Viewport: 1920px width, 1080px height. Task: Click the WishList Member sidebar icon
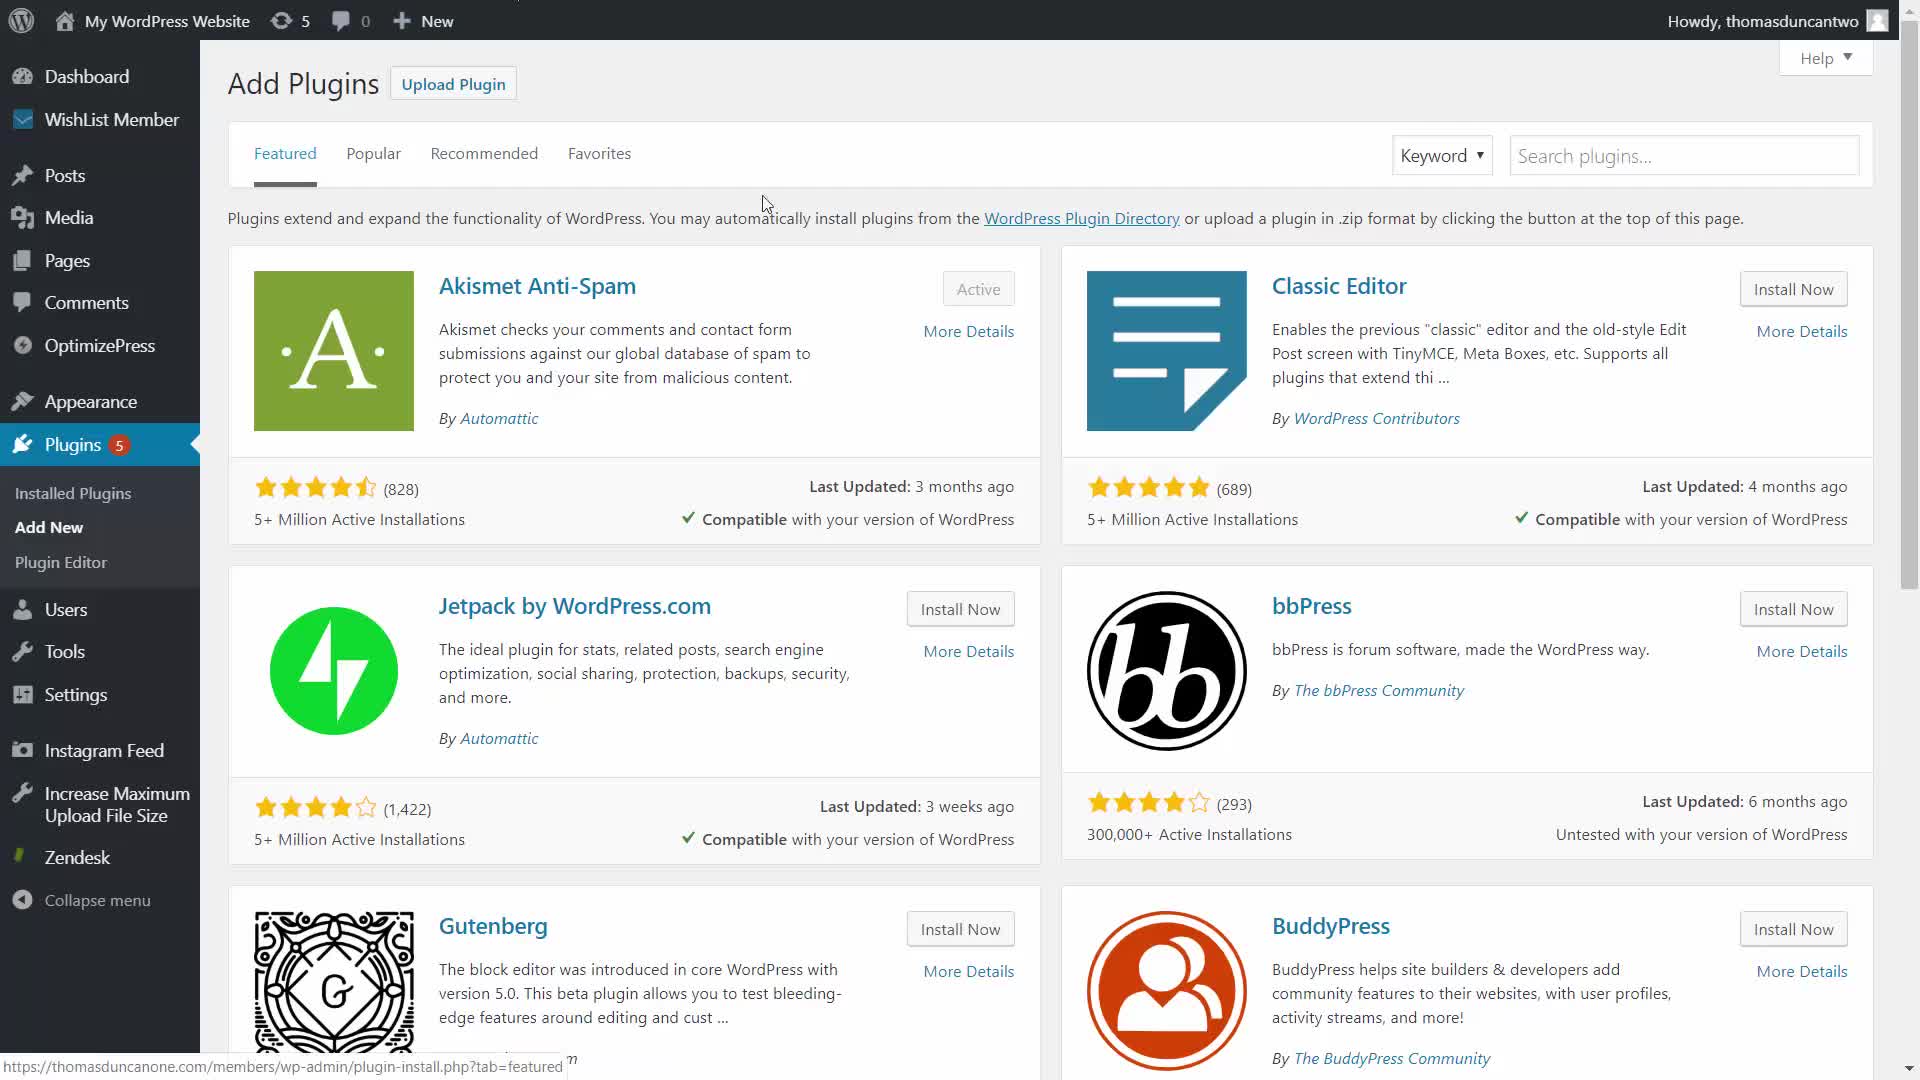point(23,120)
